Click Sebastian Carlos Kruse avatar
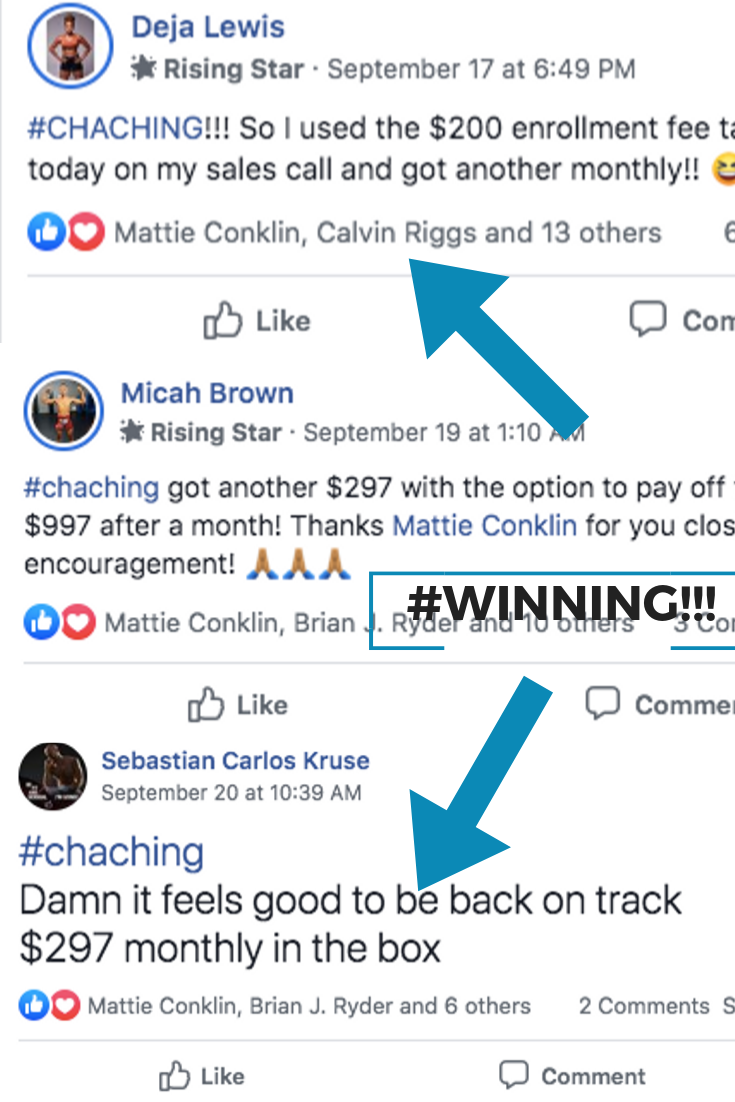The image size is (735, 1102). pyautogui.click(x=53, y=777)
